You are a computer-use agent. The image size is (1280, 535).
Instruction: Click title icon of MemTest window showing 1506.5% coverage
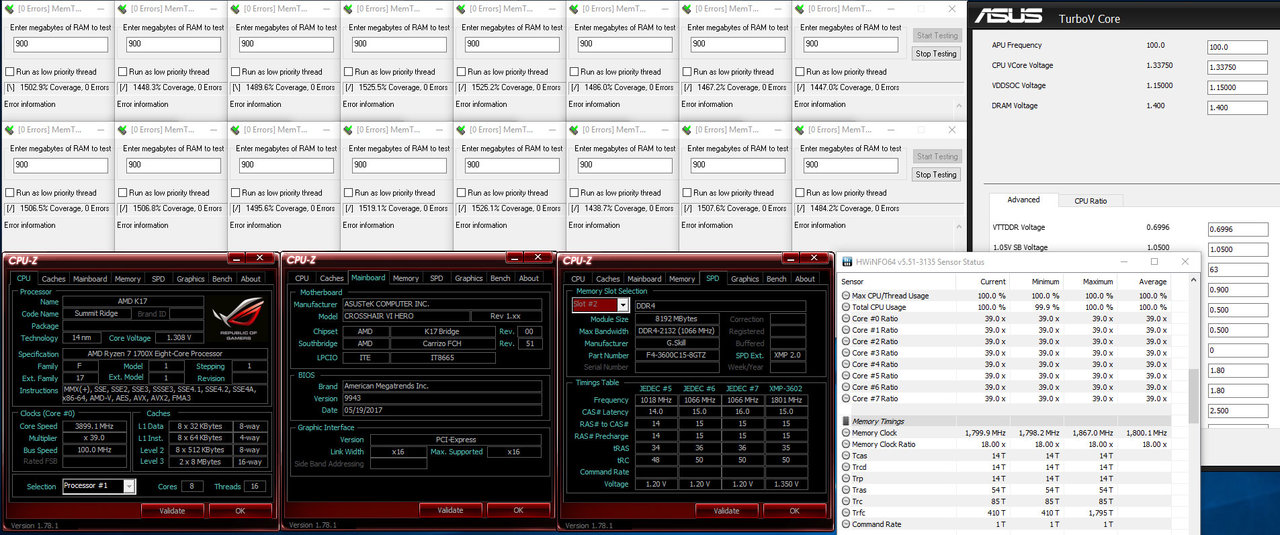coord(9,129)
